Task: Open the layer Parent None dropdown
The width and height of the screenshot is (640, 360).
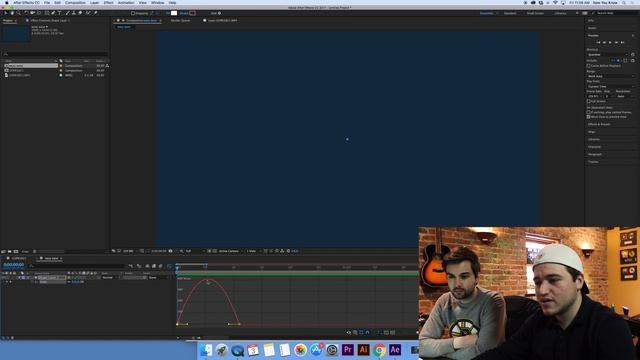Action: [x=158, y=278]
